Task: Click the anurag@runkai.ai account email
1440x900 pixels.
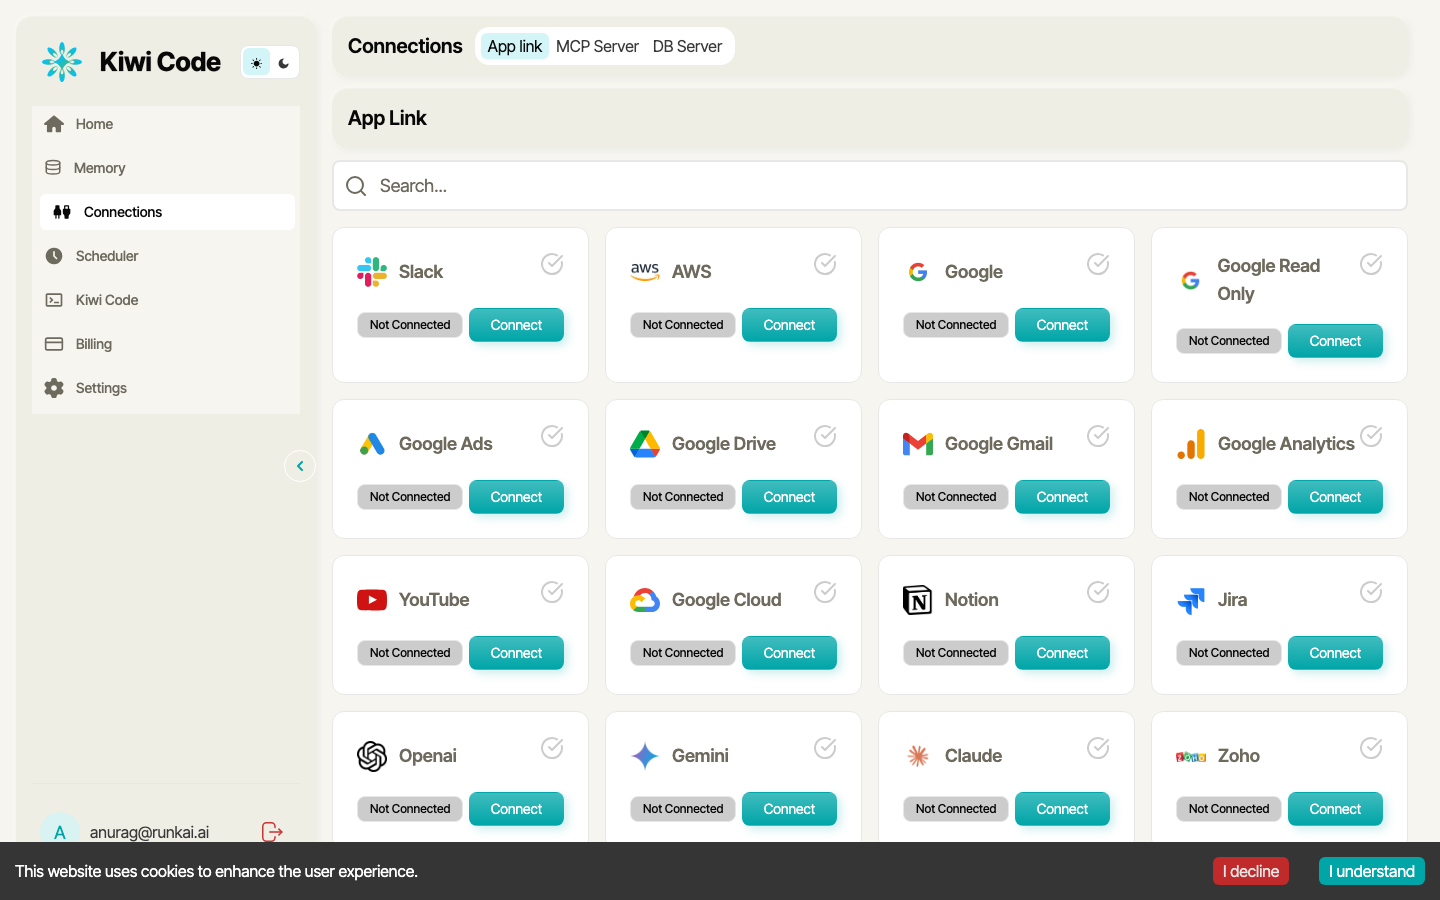Action: (150, 832)
